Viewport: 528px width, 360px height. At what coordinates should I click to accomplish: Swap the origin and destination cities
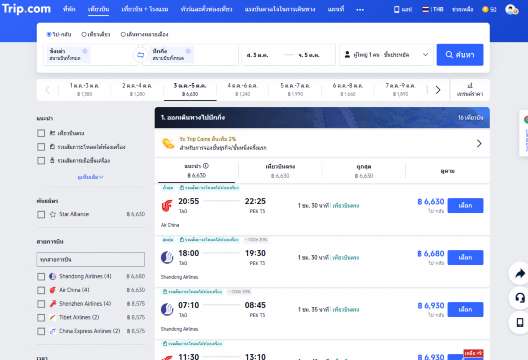tap(140, 55)
